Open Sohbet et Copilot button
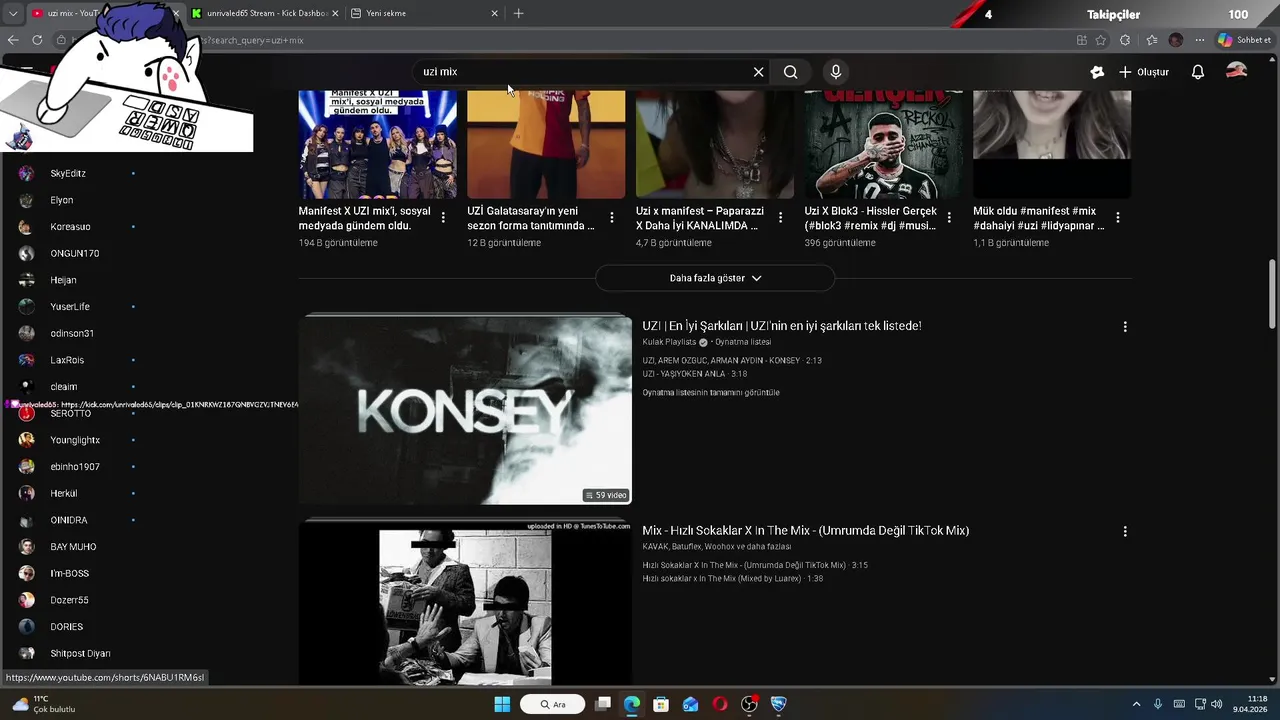1280x720 pixels. pyautogui.click(x=1245, y=40)
